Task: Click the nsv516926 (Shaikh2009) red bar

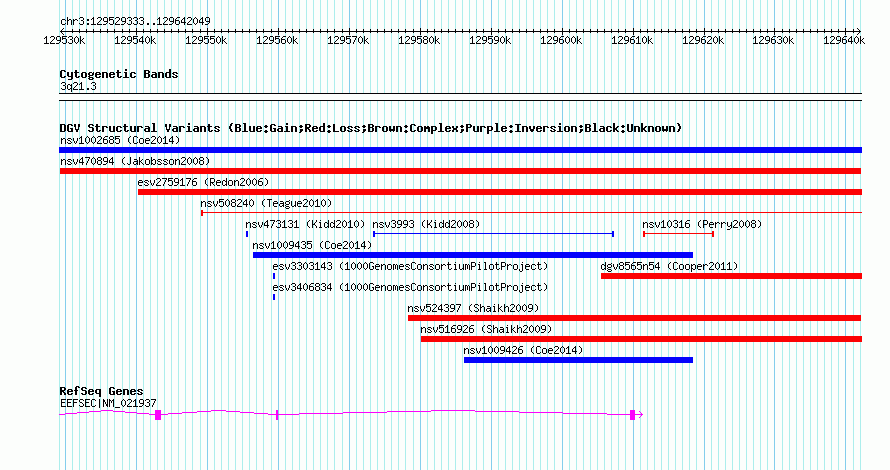Action: pos(641,339)
